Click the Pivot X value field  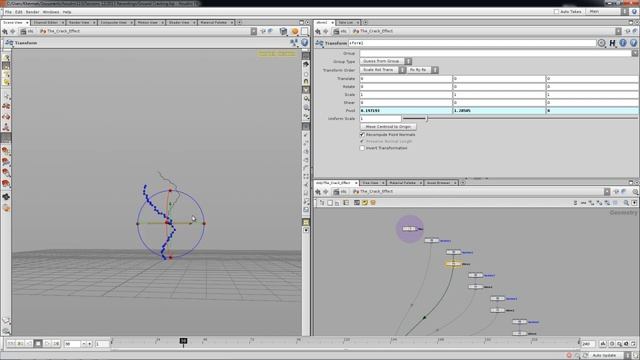pyautogui.click(x=406, y=111)
